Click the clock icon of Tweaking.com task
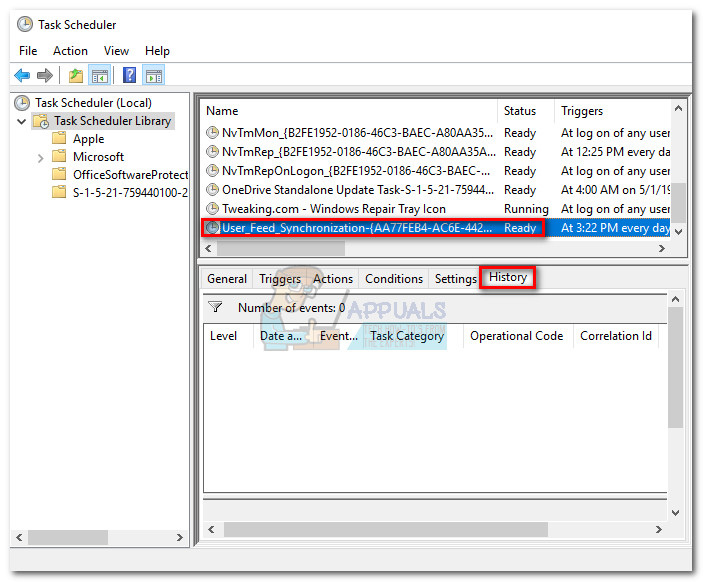 pyautogui.click(x=212, y=208)
